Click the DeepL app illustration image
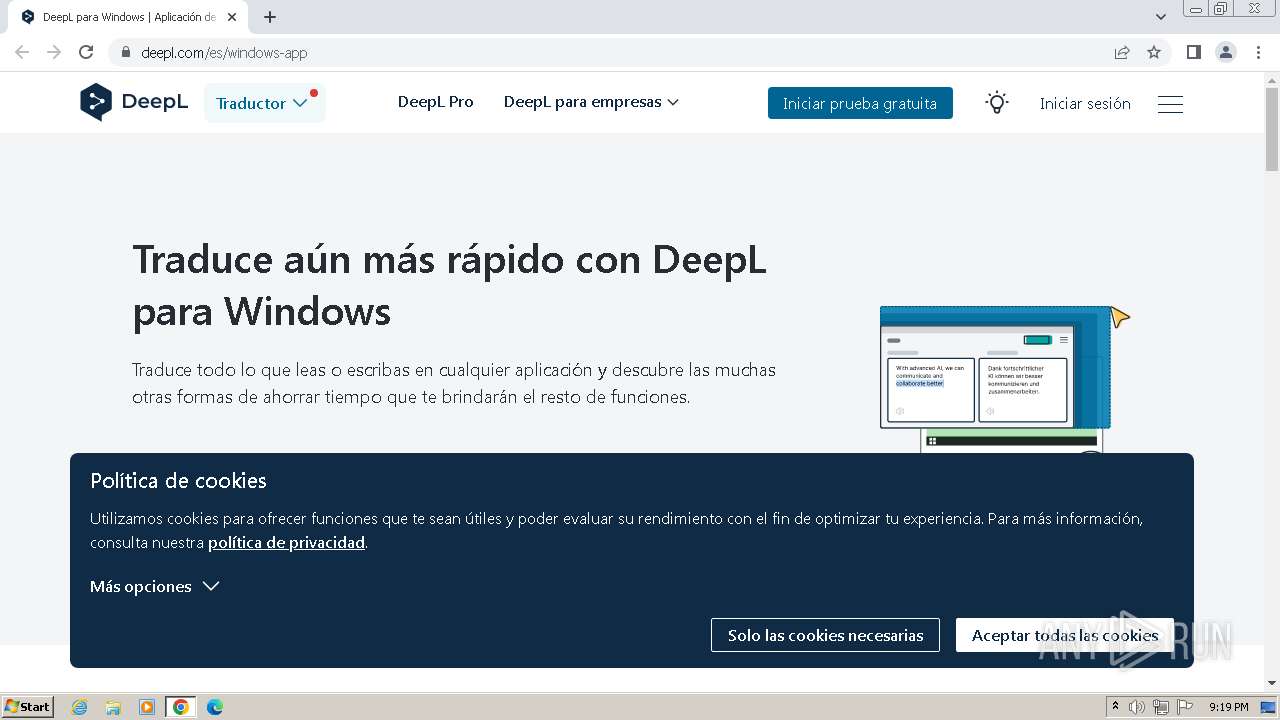 [x=1004, y=380]
